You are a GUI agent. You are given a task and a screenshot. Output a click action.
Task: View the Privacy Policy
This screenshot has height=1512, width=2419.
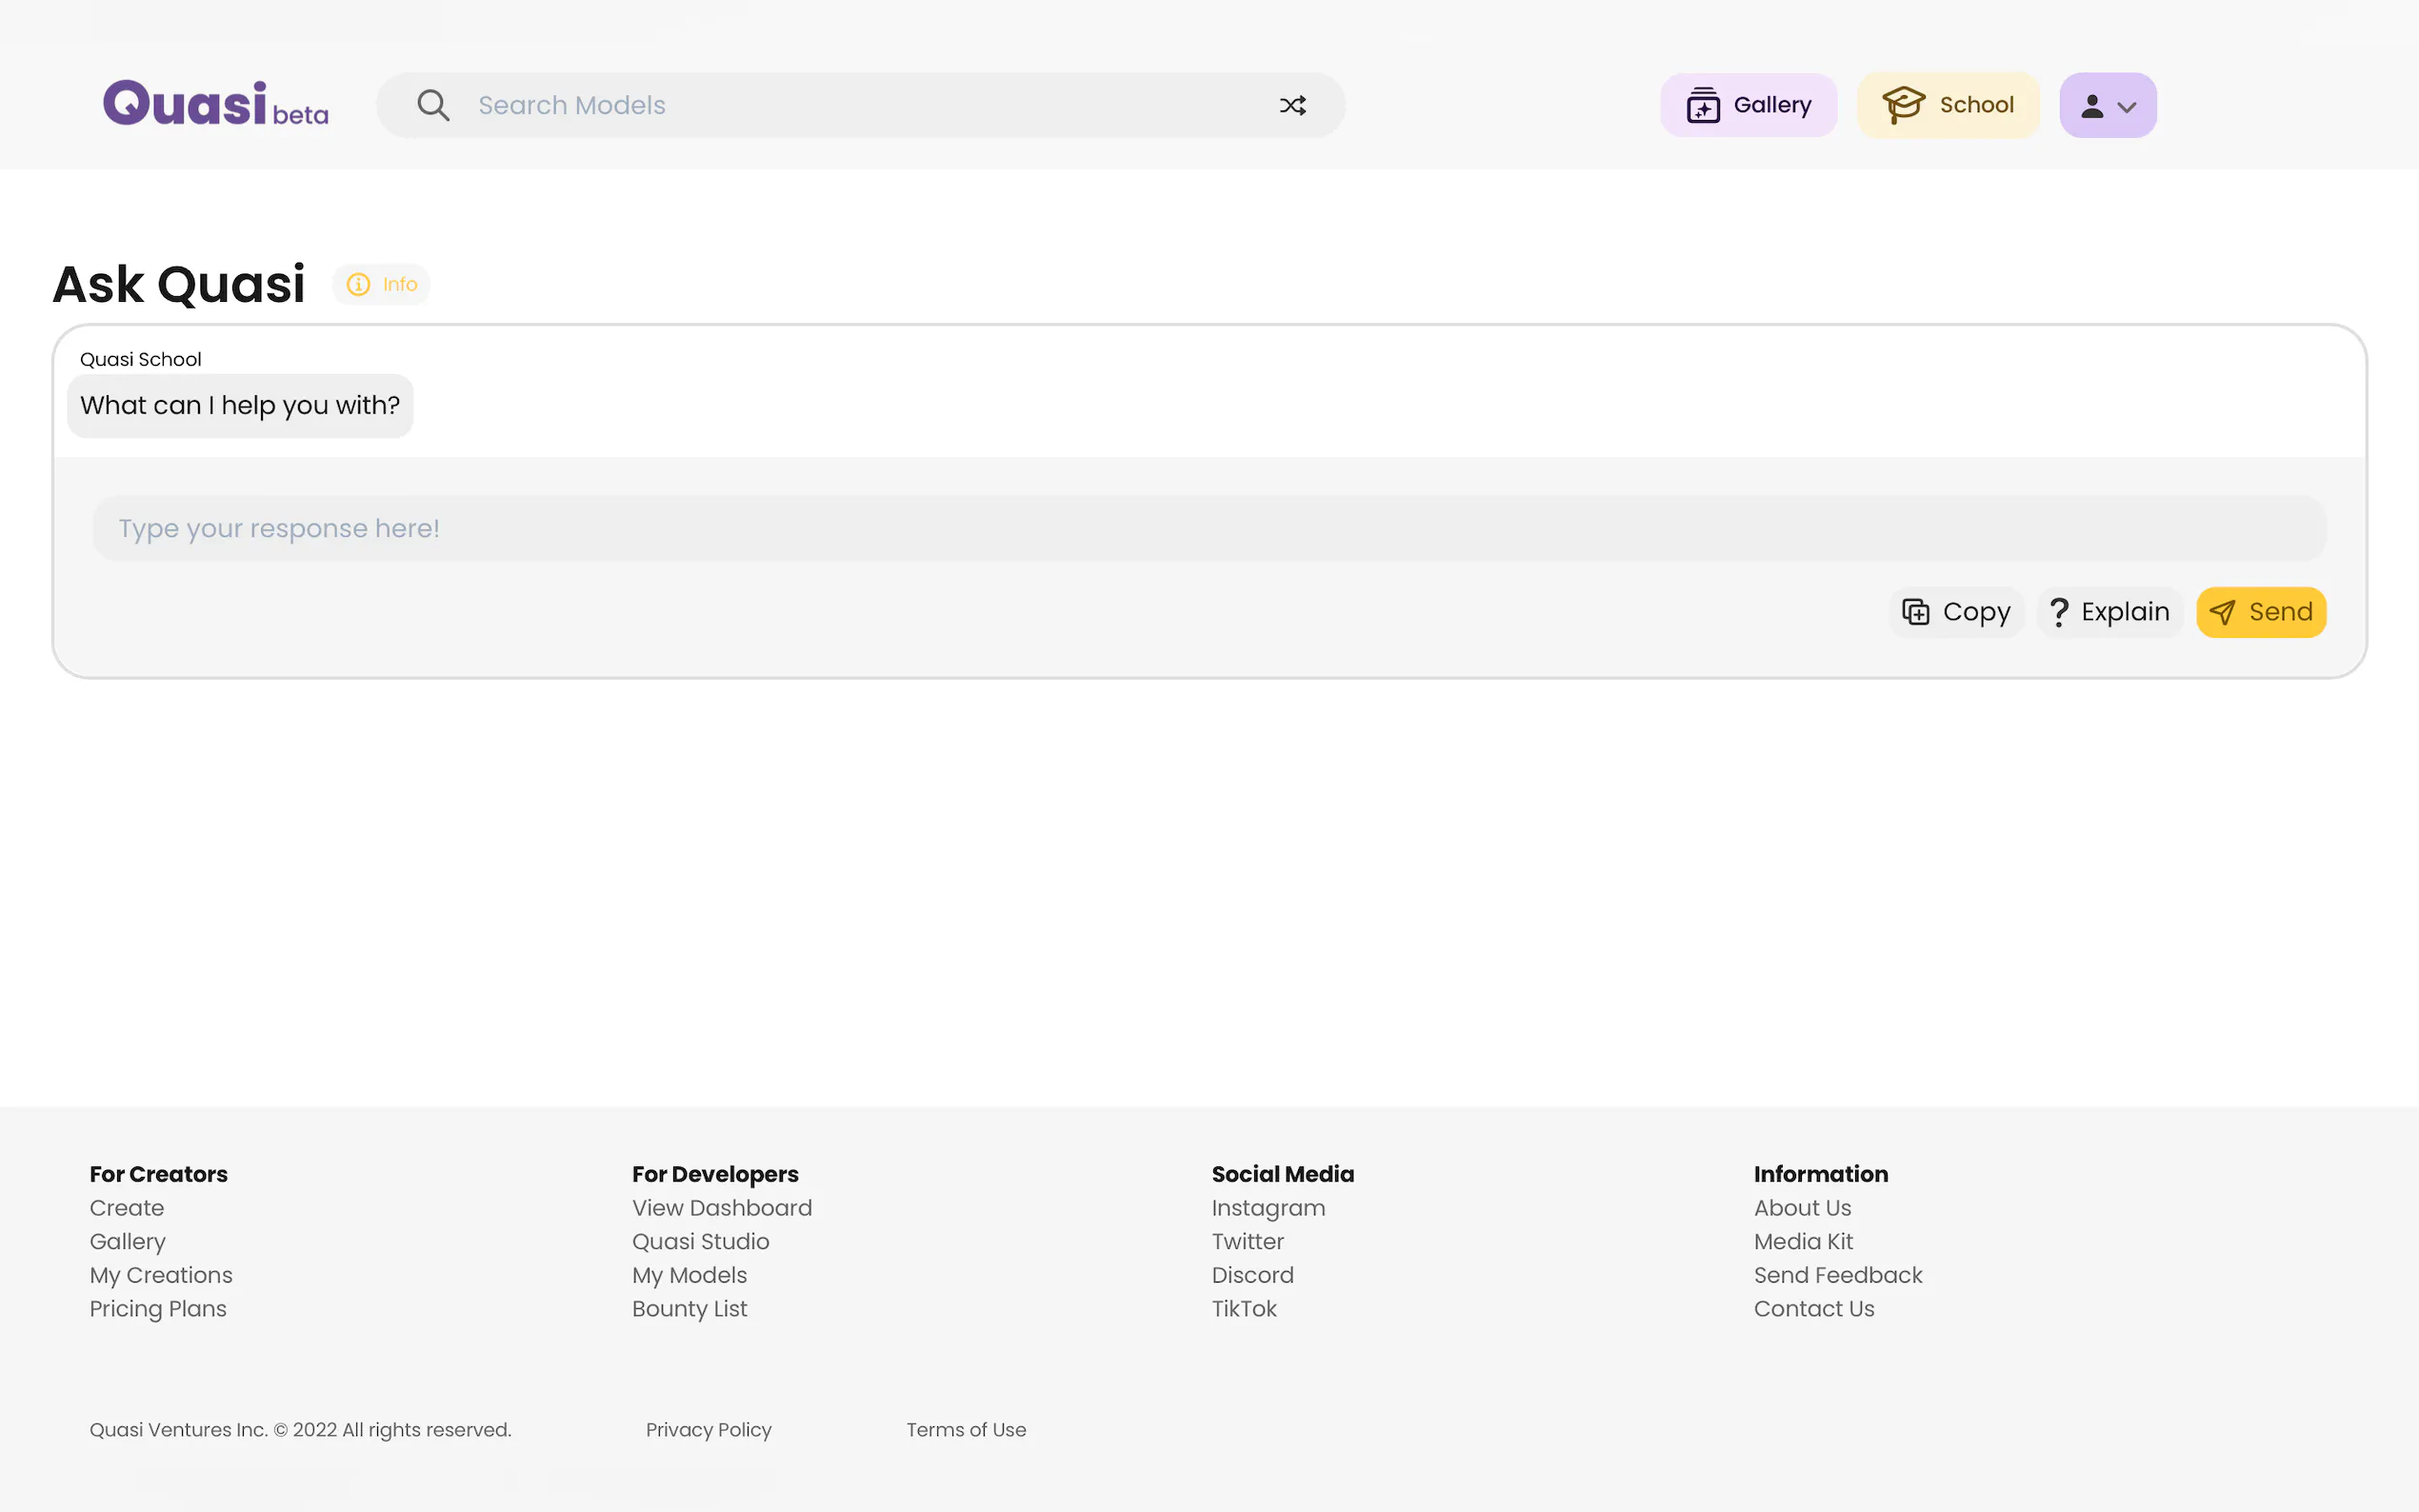click(x=708, y=1430)
